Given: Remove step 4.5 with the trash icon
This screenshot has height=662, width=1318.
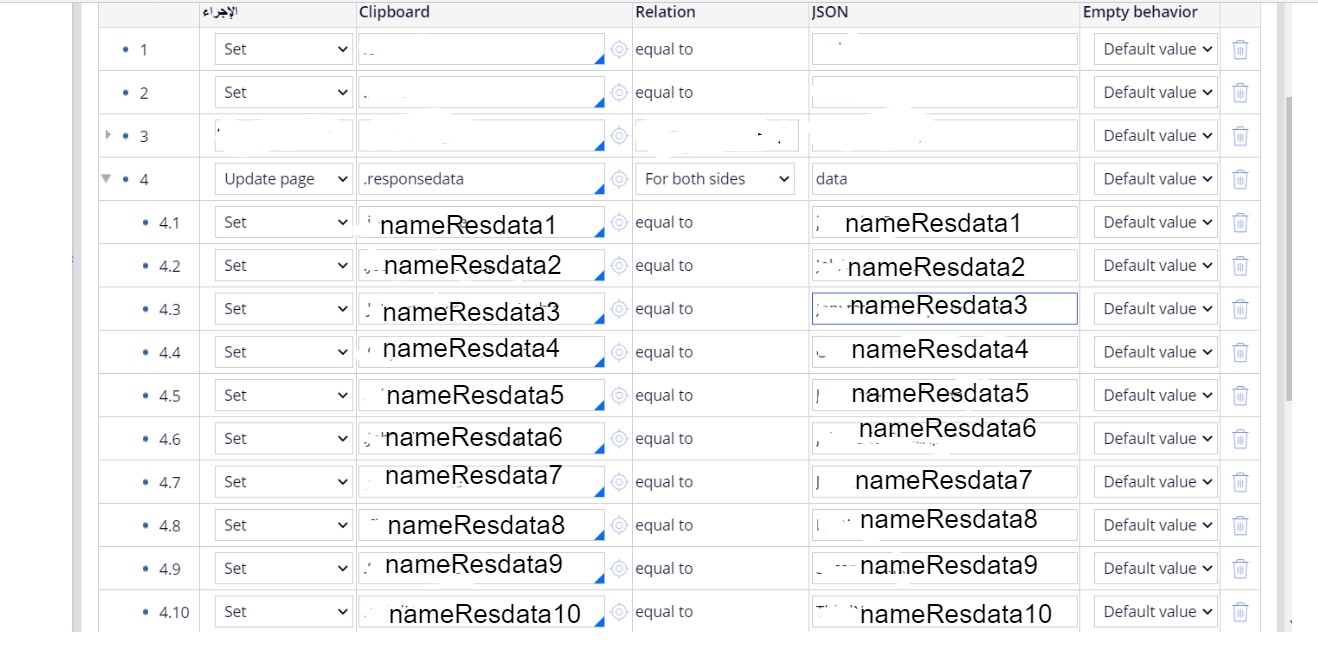Looking at the screenshot, I should click(x=1240, y=394).
